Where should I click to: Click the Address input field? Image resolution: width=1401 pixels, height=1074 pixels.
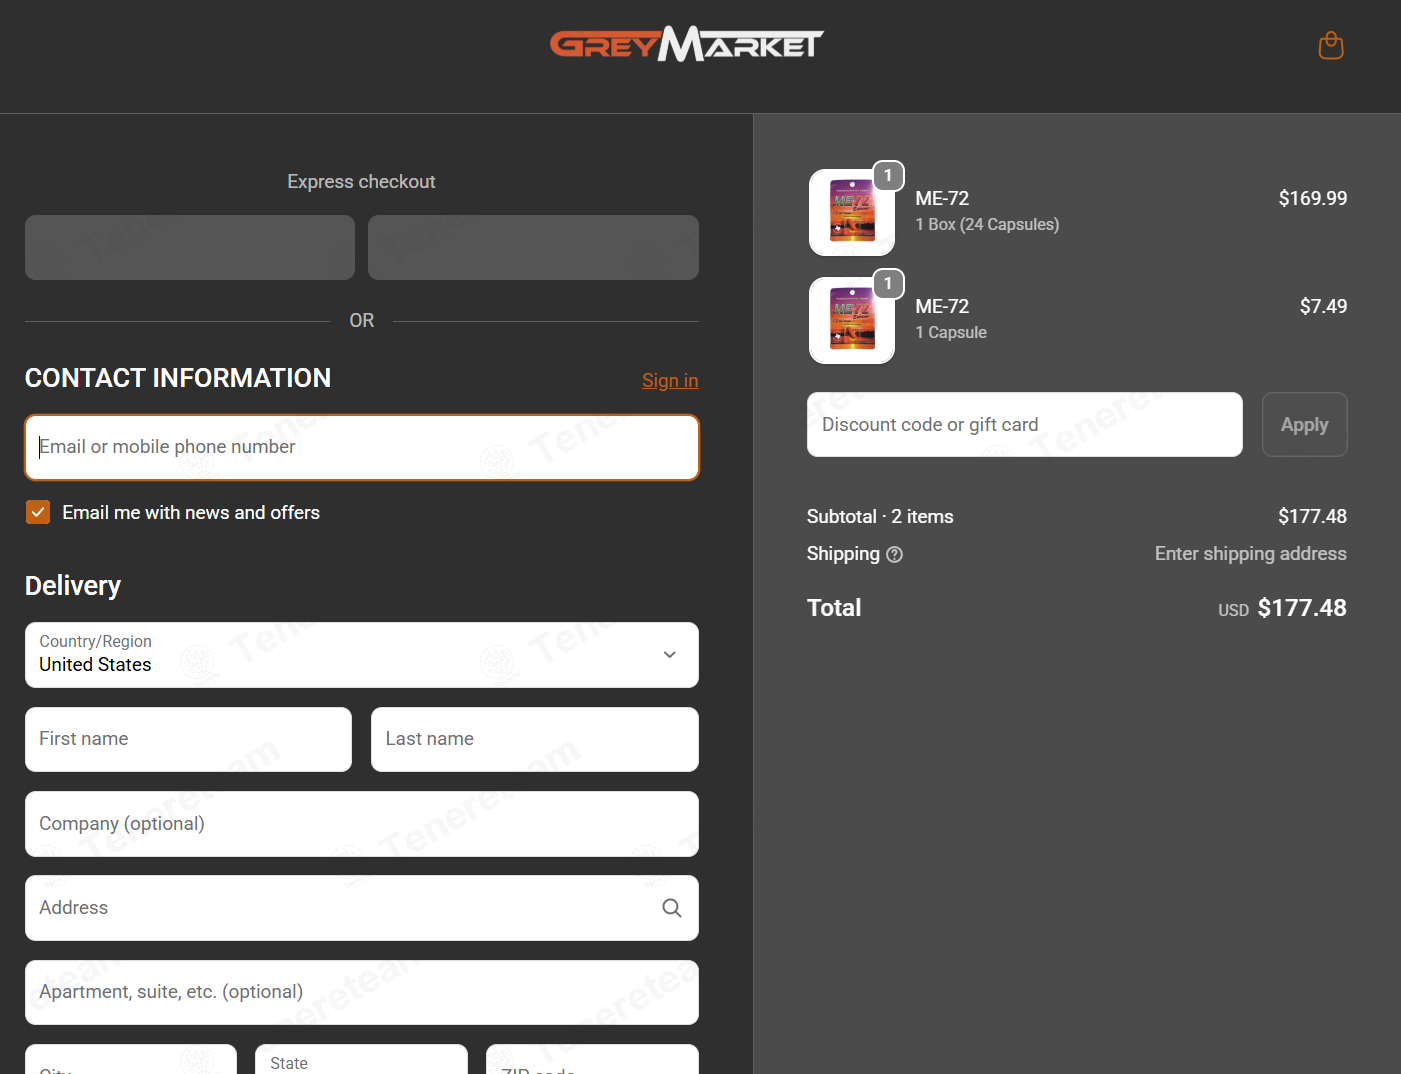(362, 908)
